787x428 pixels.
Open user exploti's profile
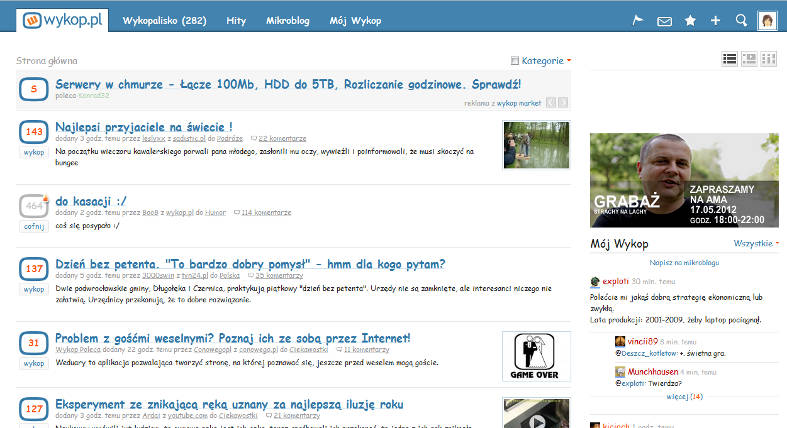pyautogui.click(x=615, y=281)
